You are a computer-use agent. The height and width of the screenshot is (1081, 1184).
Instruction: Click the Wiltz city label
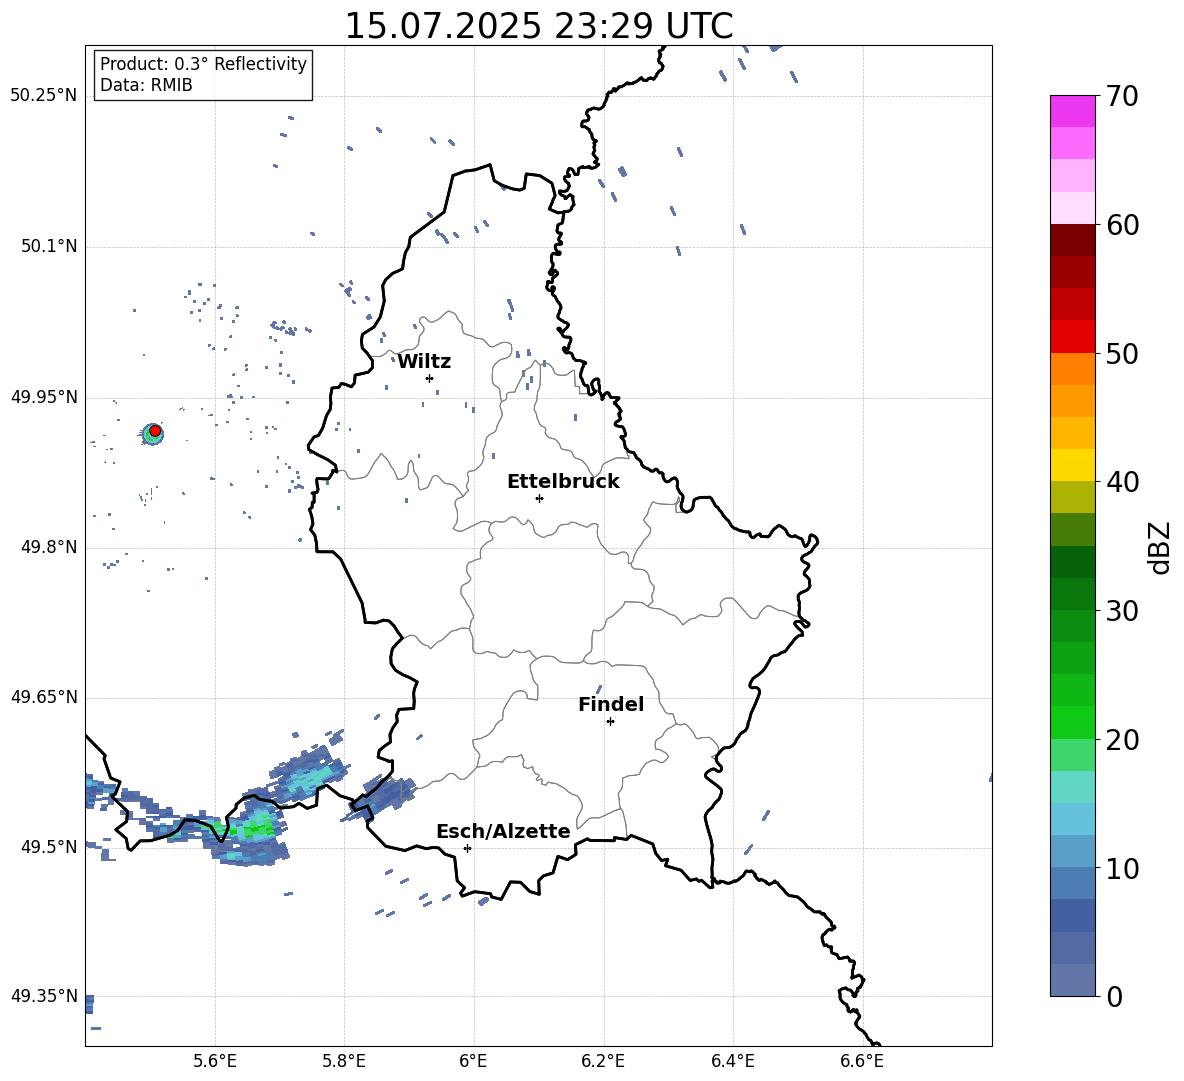click(424, 362)
